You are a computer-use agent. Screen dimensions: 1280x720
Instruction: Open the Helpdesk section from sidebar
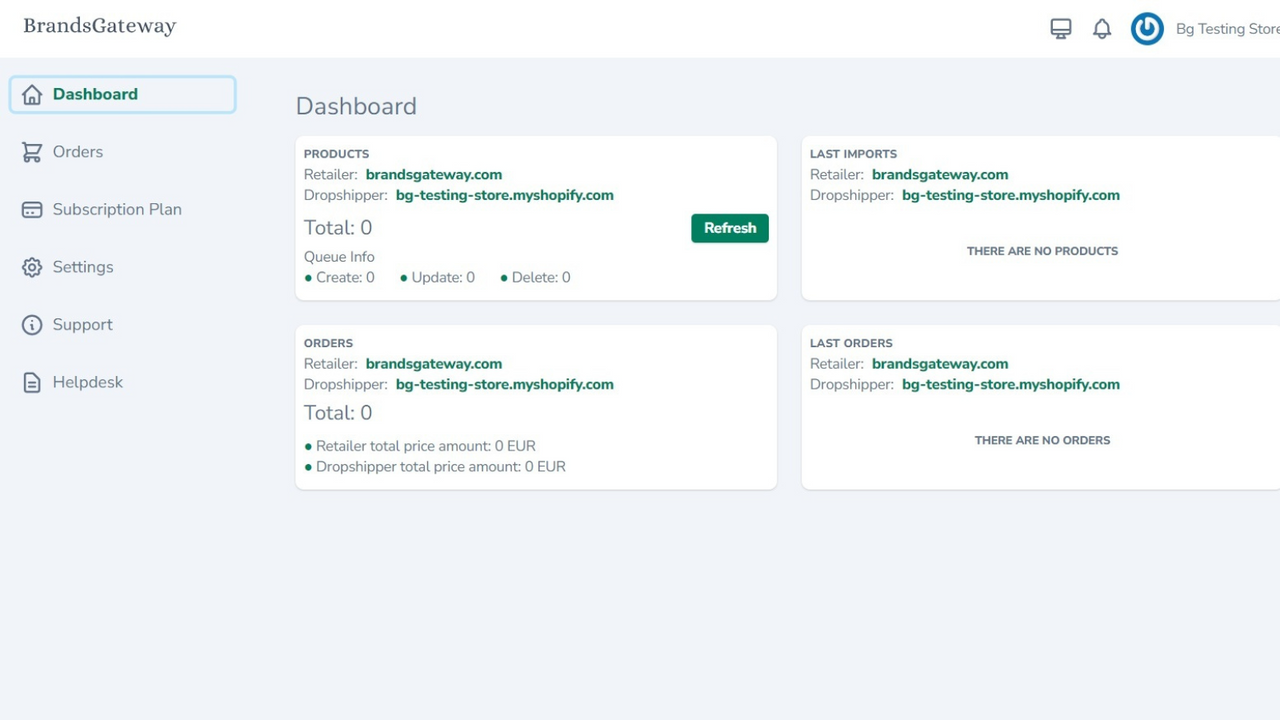(87, 382)
